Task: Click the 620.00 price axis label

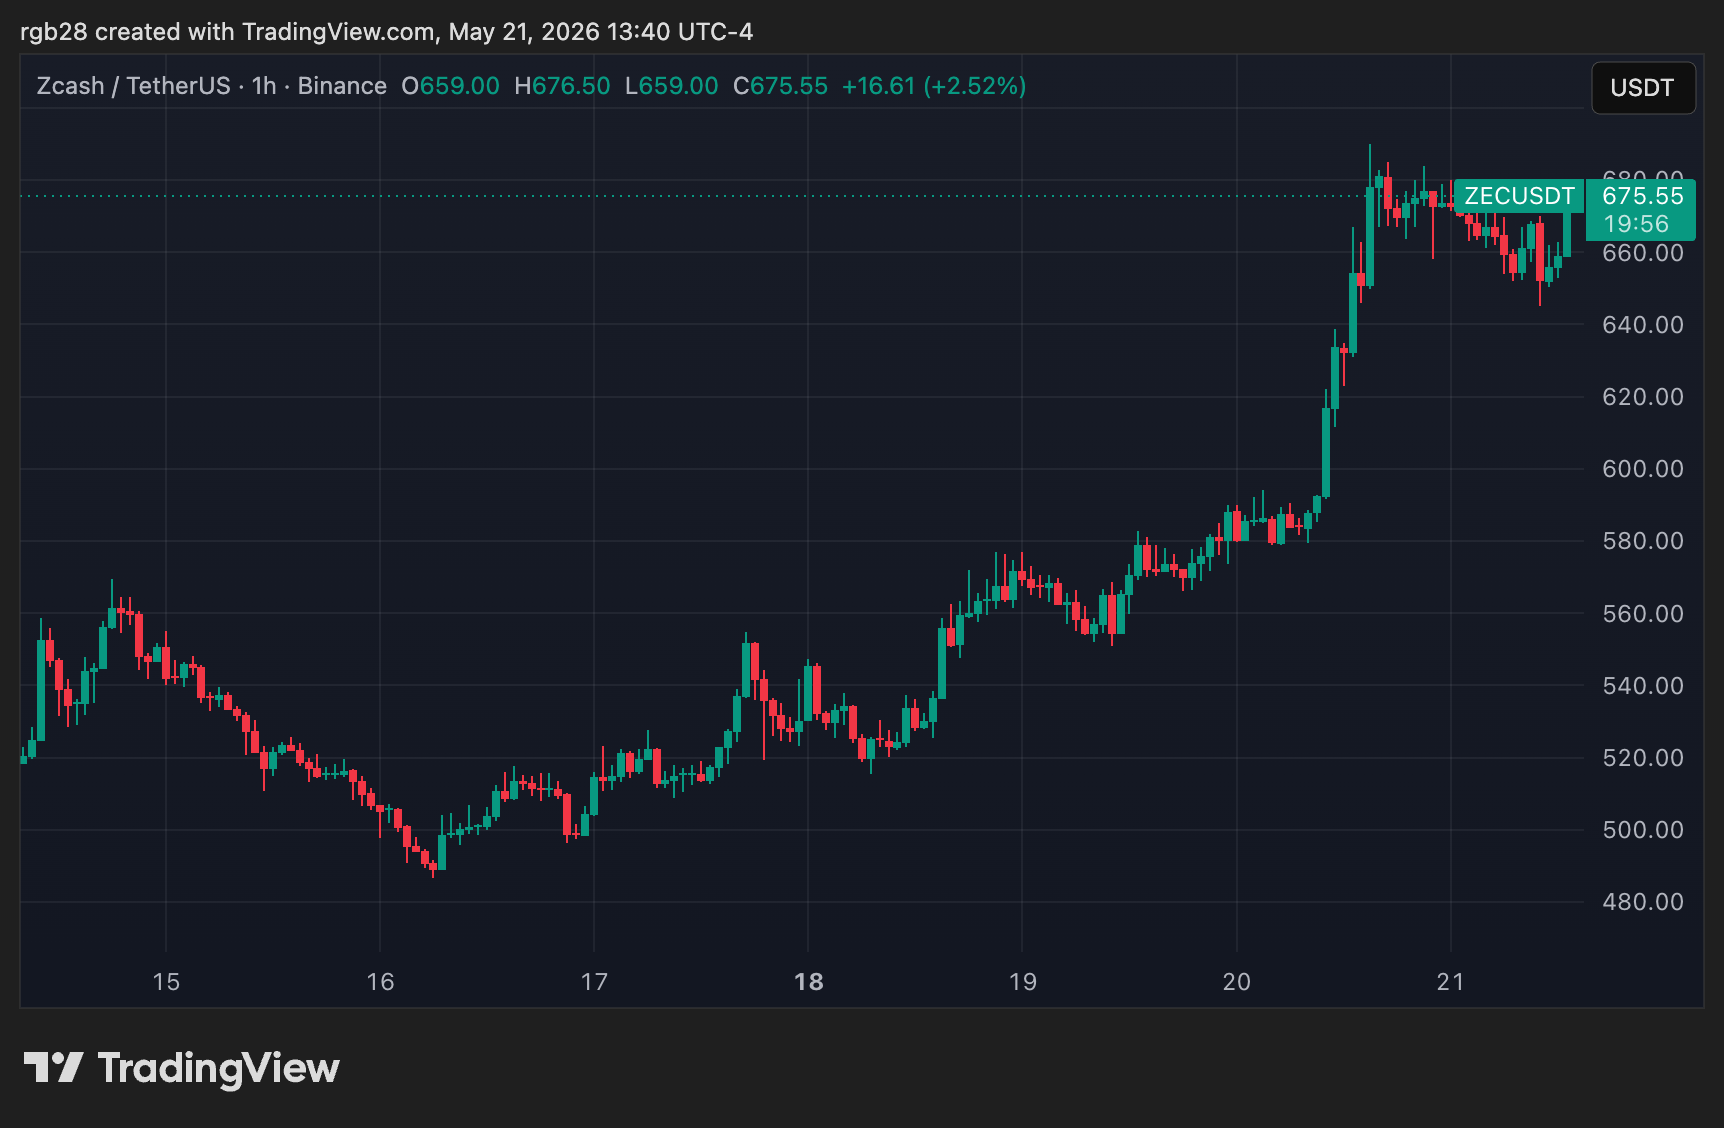Action: pos(1642,397)
